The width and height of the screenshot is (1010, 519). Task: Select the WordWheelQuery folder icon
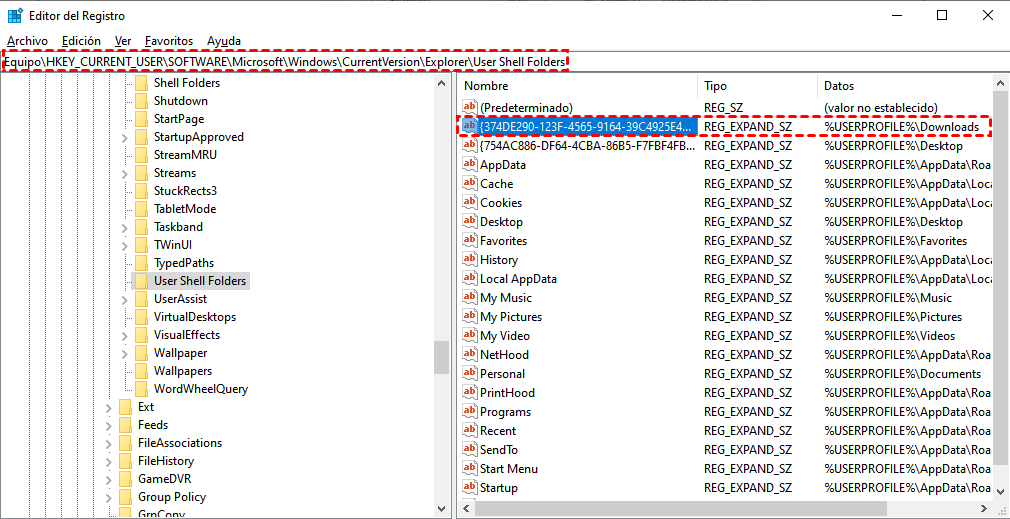point(141,390)
